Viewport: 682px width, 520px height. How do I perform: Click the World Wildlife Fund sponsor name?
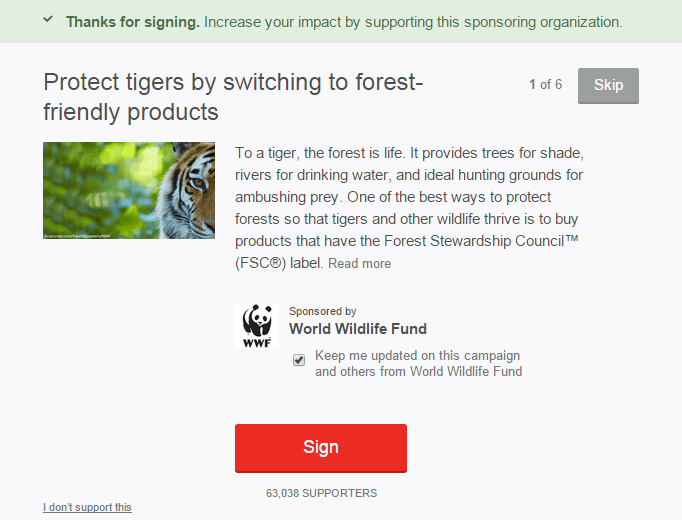[x=358, y=329]
